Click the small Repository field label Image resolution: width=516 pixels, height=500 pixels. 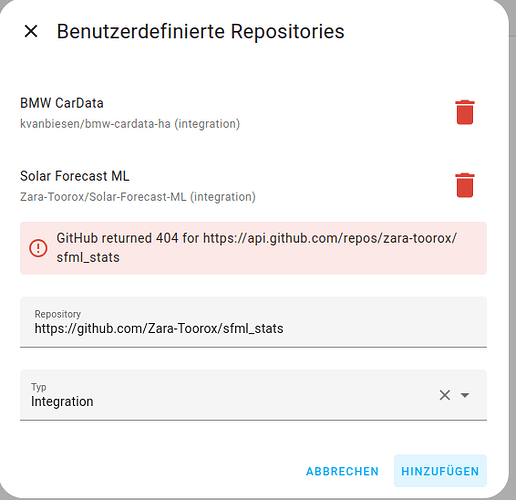coord(58,314)
